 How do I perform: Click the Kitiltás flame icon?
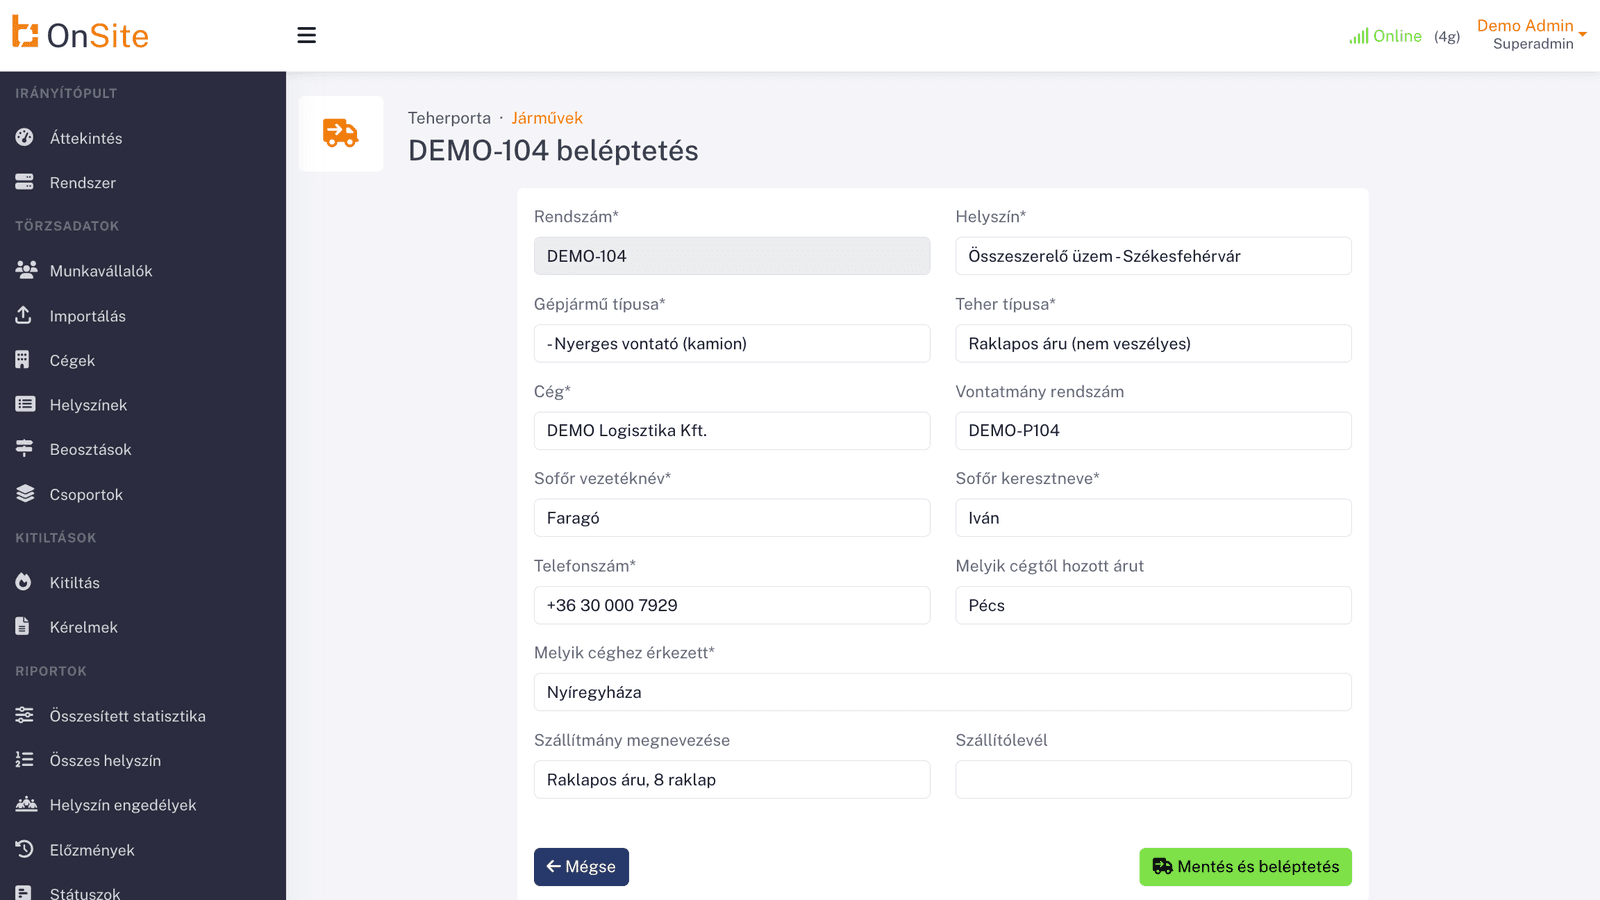pos(24,582)
